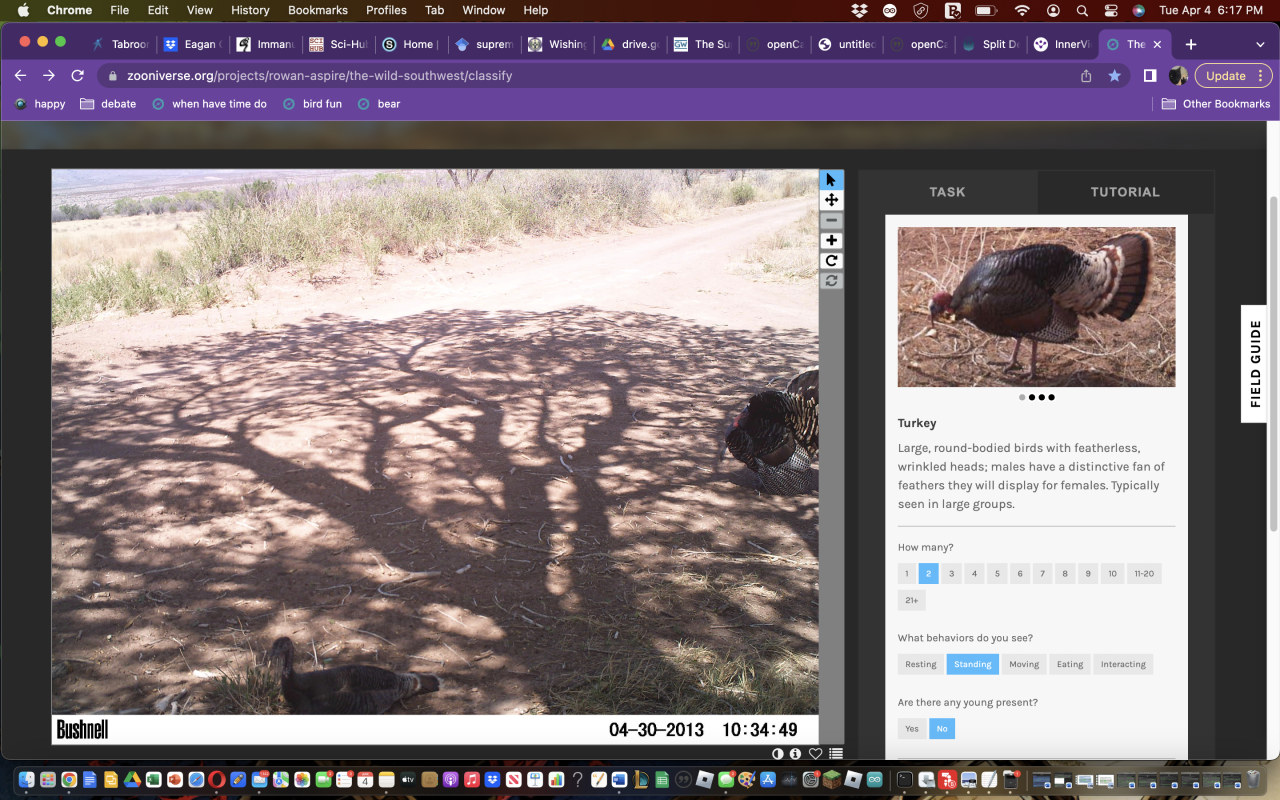Switch to the TUTORIAL tab
This screenshot has height=800, width=1280.
point(1125,192)
